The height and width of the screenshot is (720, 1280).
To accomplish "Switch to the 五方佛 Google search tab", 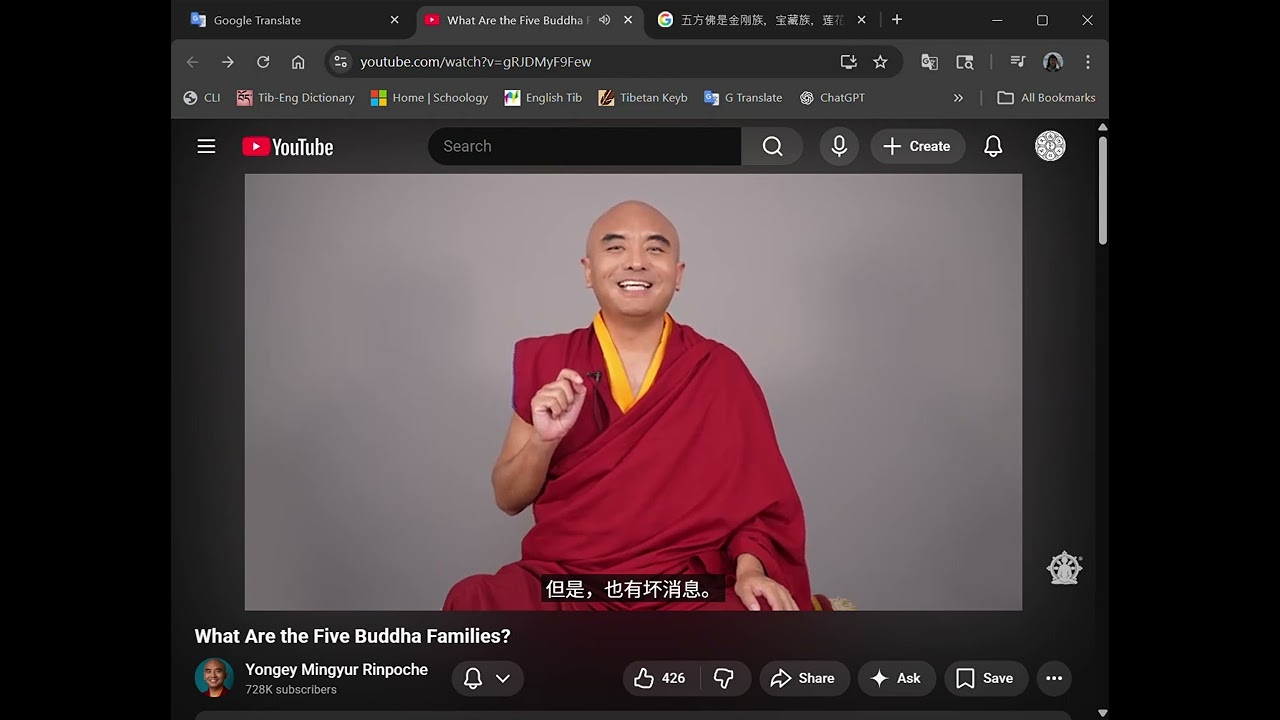I will 762,20.
